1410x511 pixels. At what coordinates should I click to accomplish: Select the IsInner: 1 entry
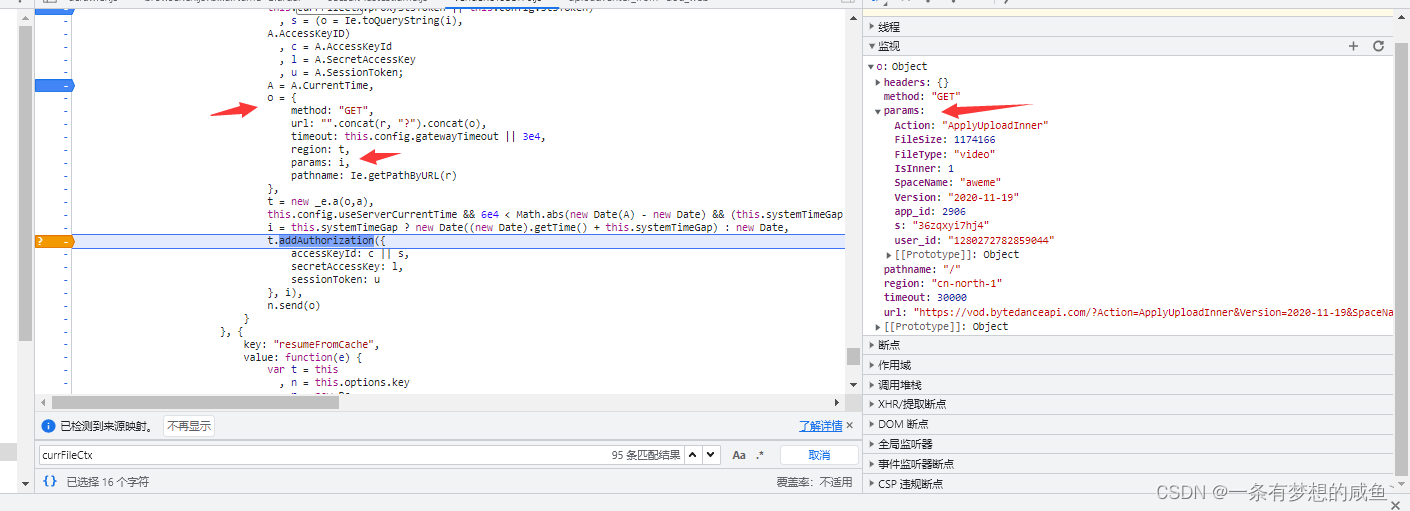tap(924, 169)
